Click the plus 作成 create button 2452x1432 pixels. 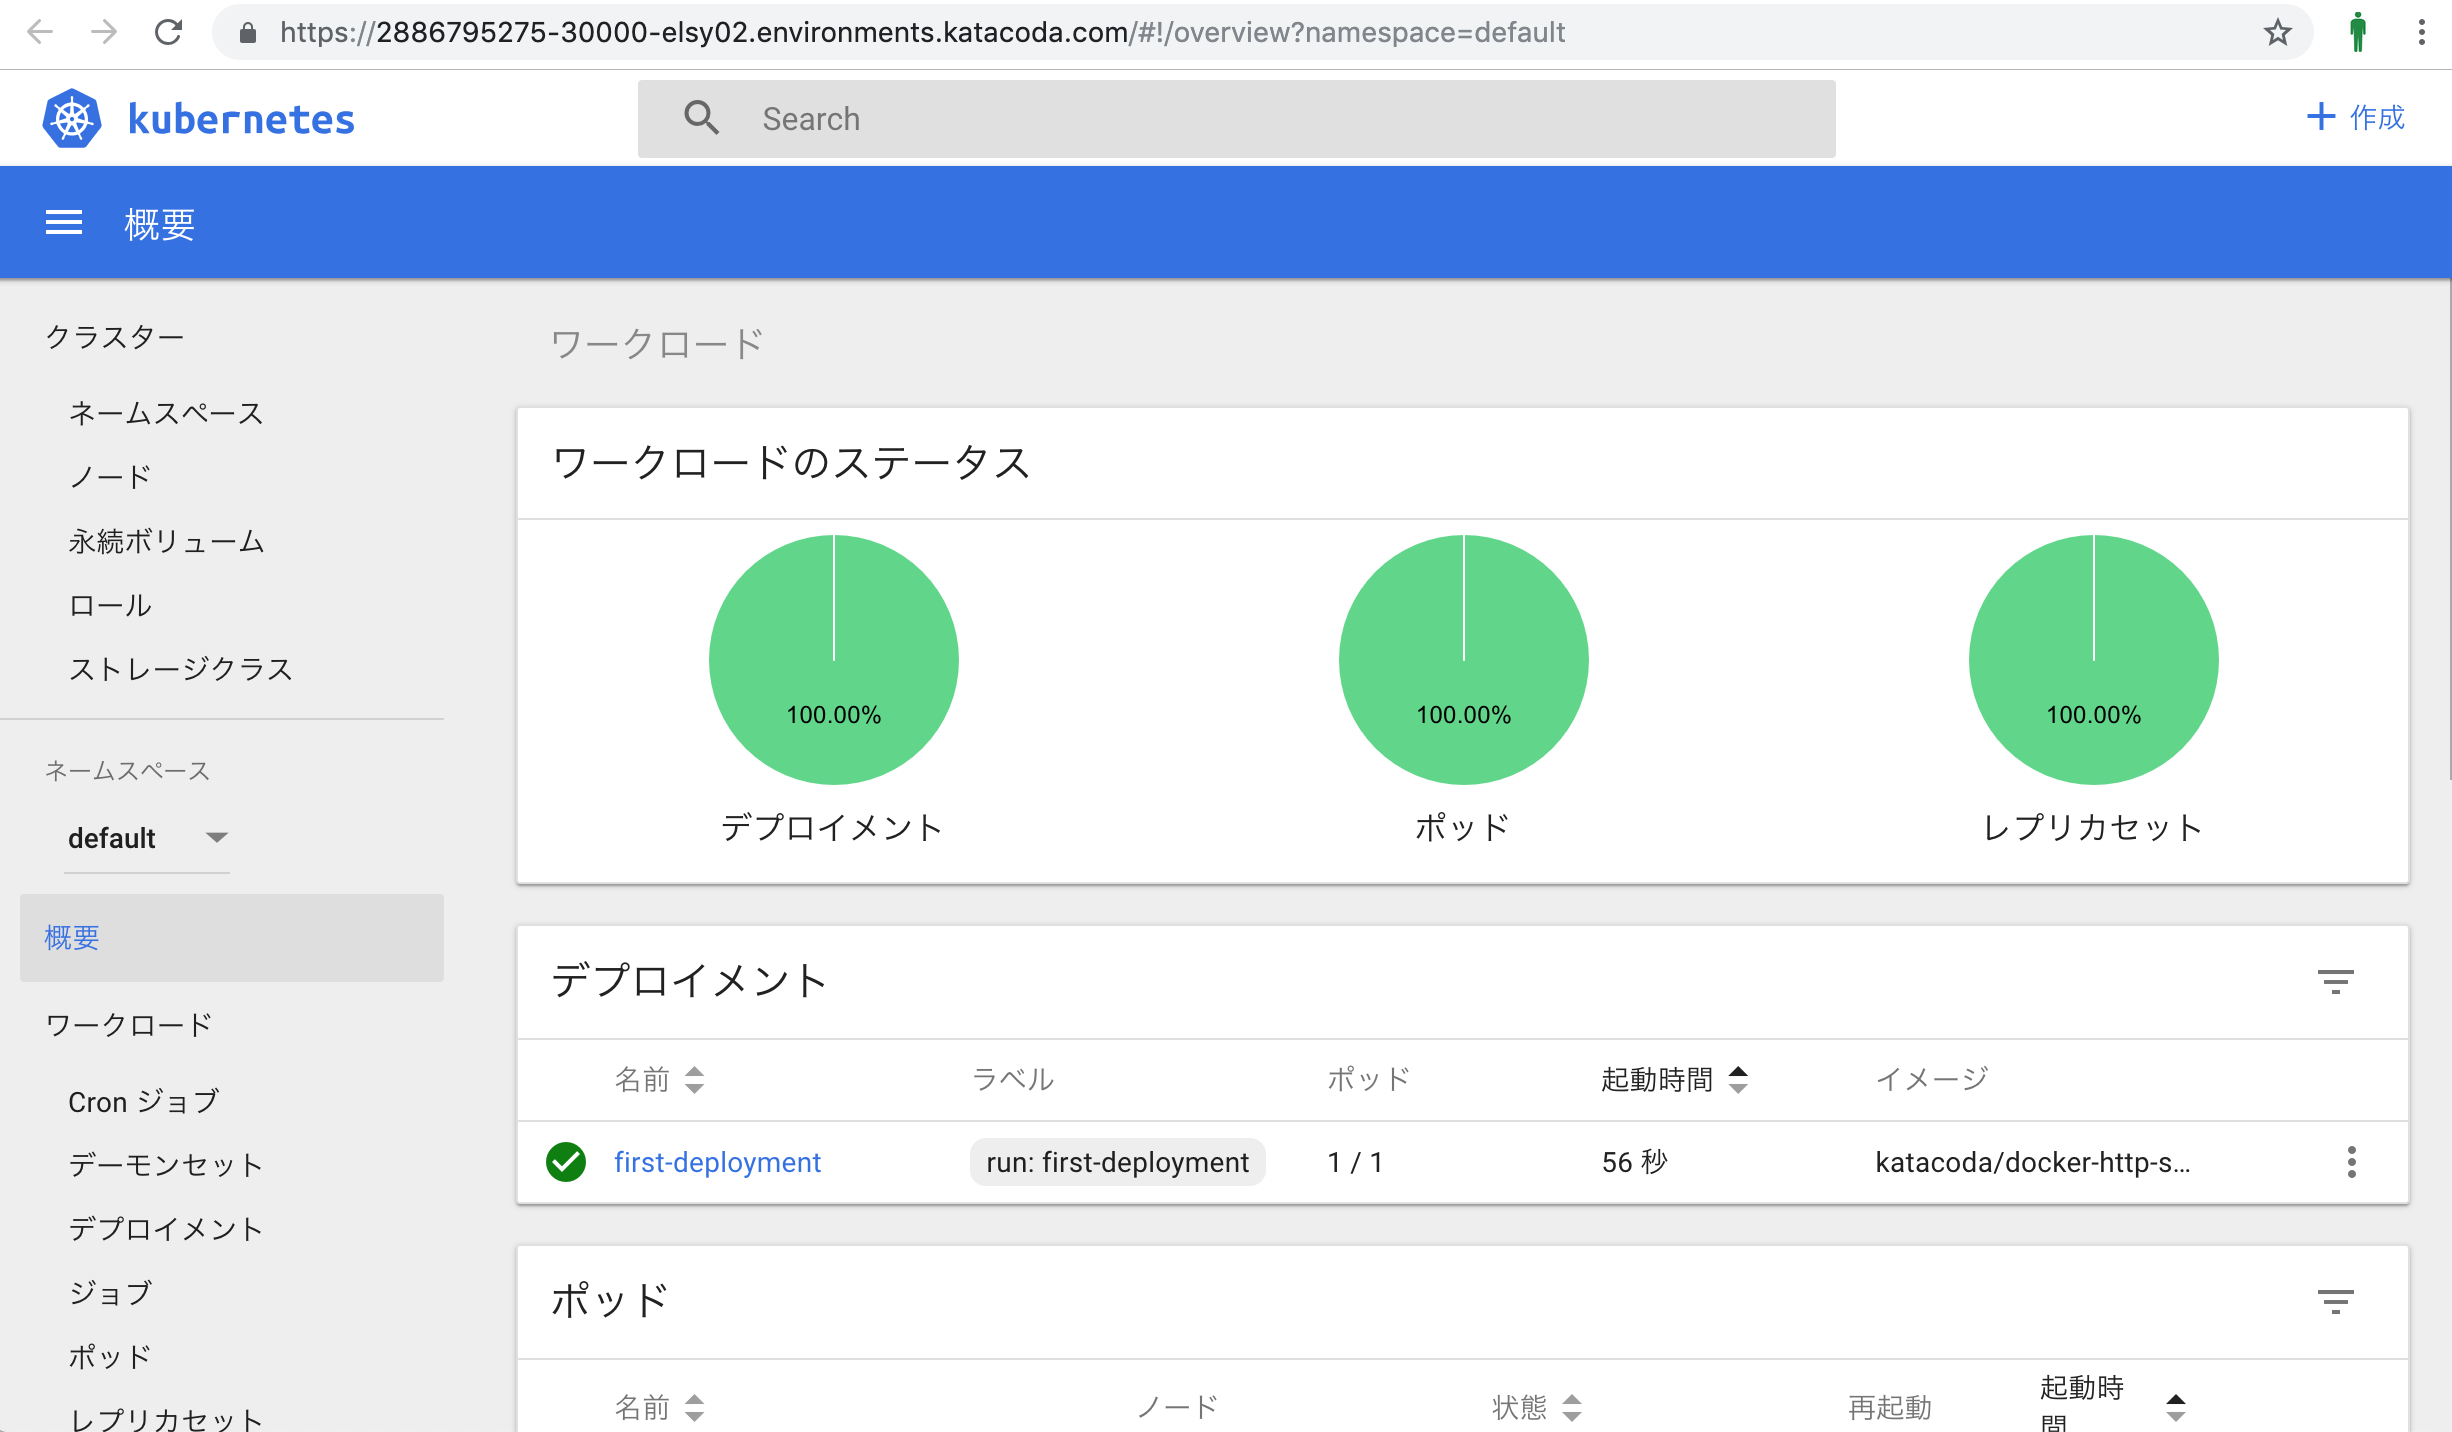tap(2355, 117)
